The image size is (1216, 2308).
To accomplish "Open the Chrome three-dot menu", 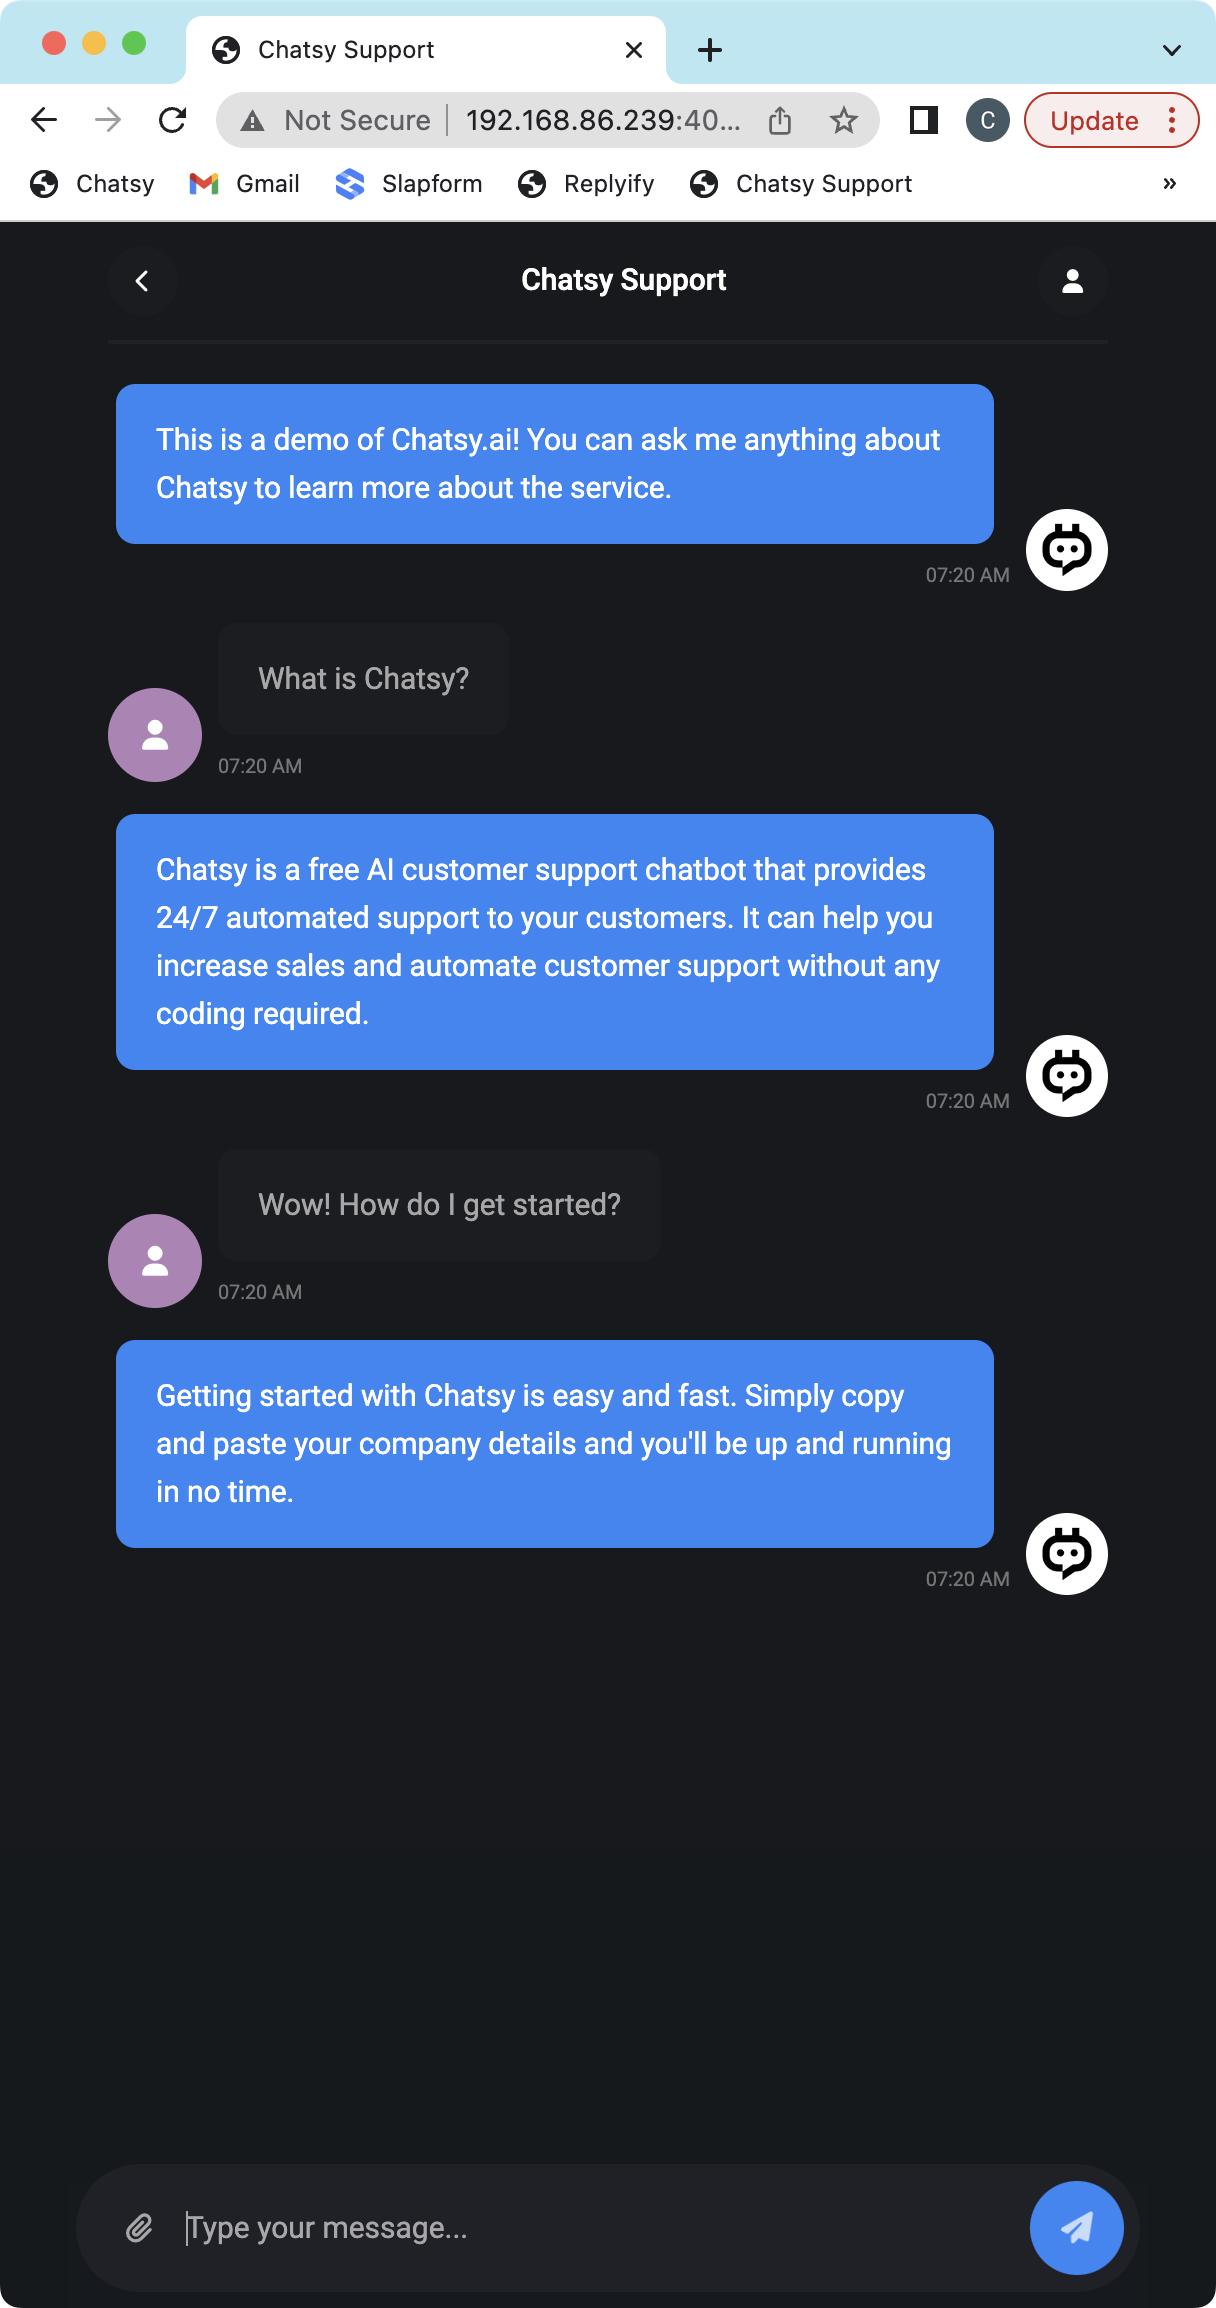I will (1172, 121).
